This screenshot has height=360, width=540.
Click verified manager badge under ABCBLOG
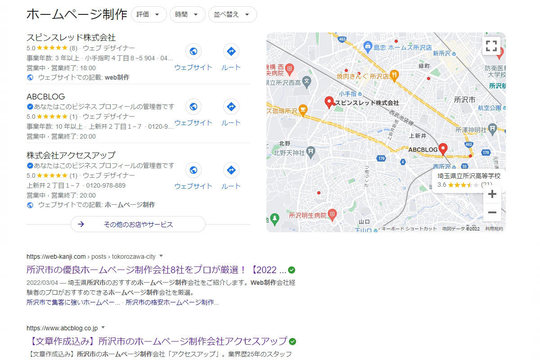pyautogui.click(x=30, y=107)
